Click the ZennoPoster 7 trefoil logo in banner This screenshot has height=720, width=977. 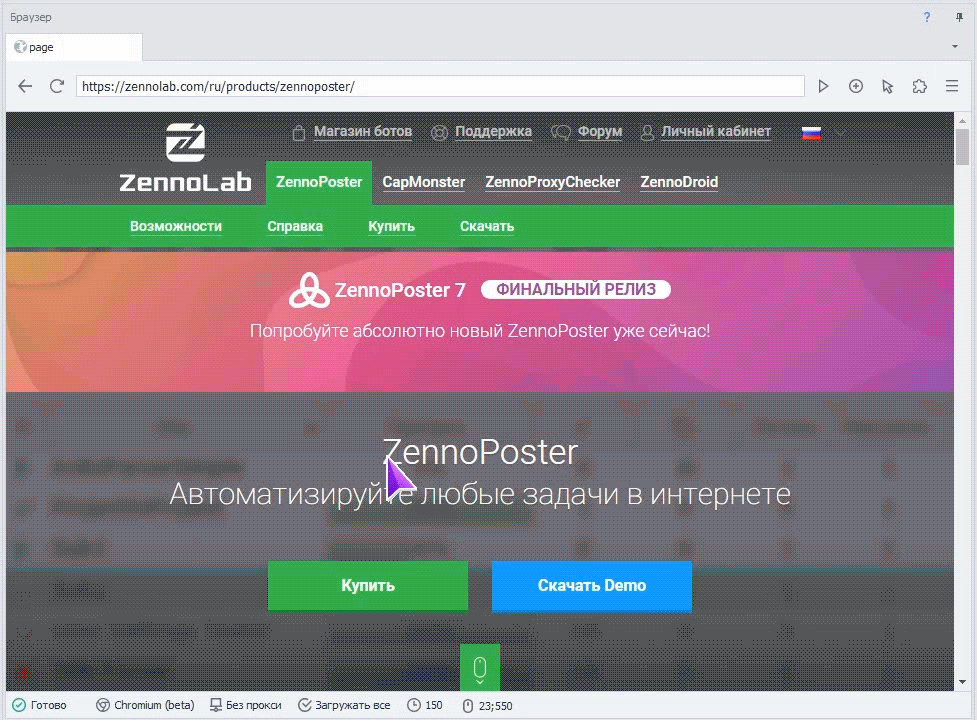(x=309, y=290)
